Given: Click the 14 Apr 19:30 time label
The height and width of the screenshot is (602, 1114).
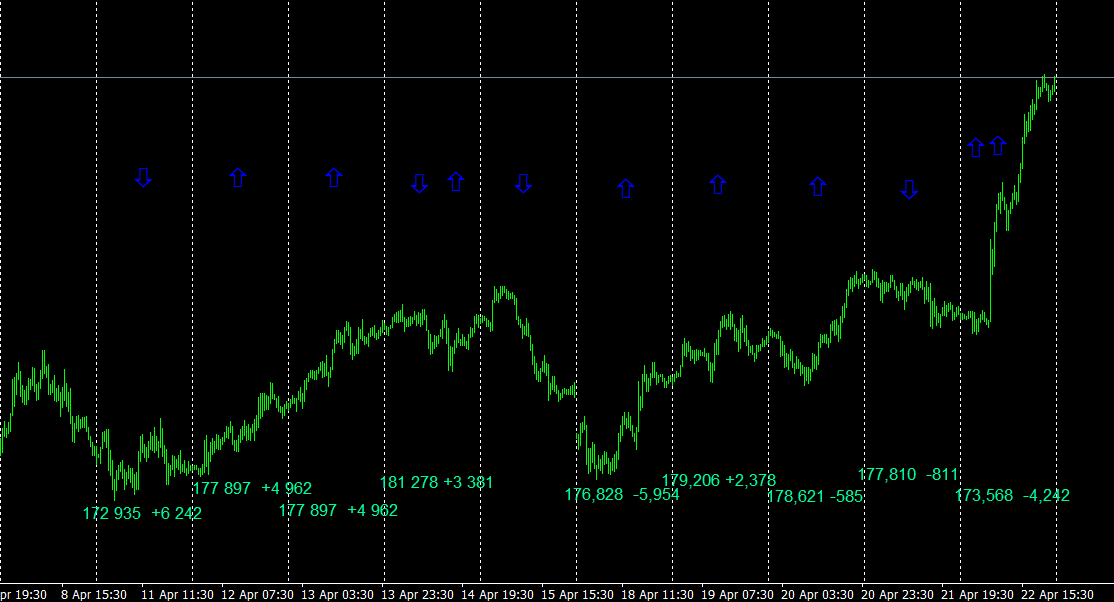Looking at the screenshot, I should pyautogui.click(x=497, y=594).
